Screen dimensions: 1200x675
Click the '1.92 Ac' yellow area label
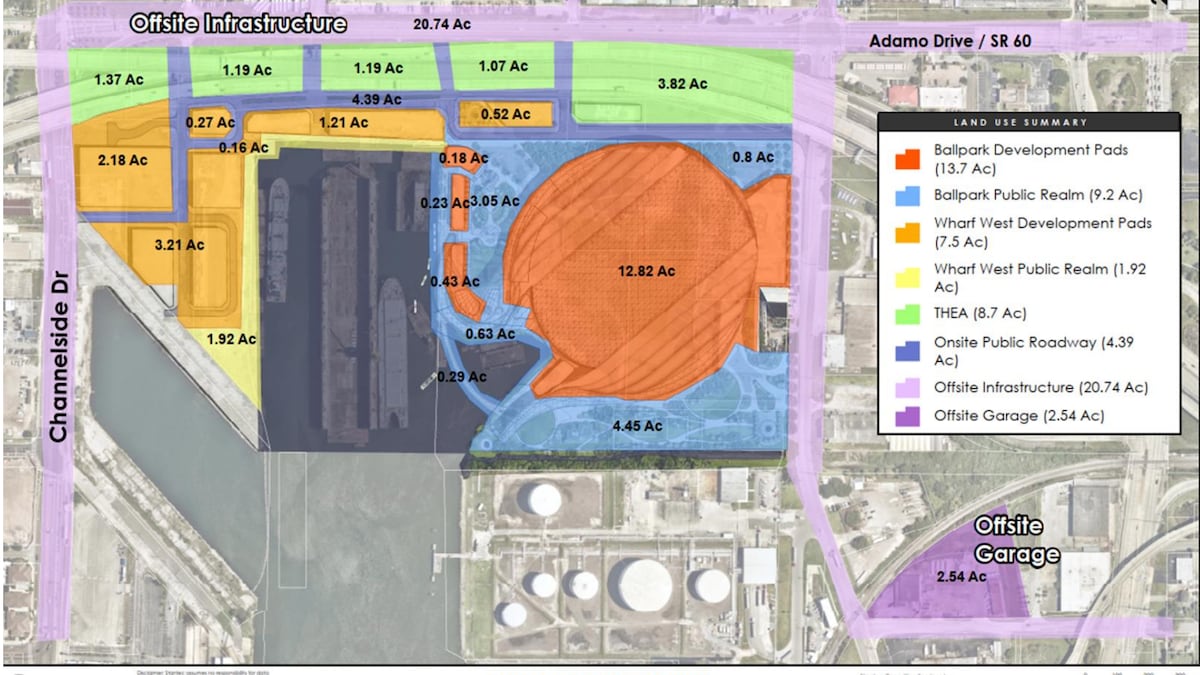231,339
